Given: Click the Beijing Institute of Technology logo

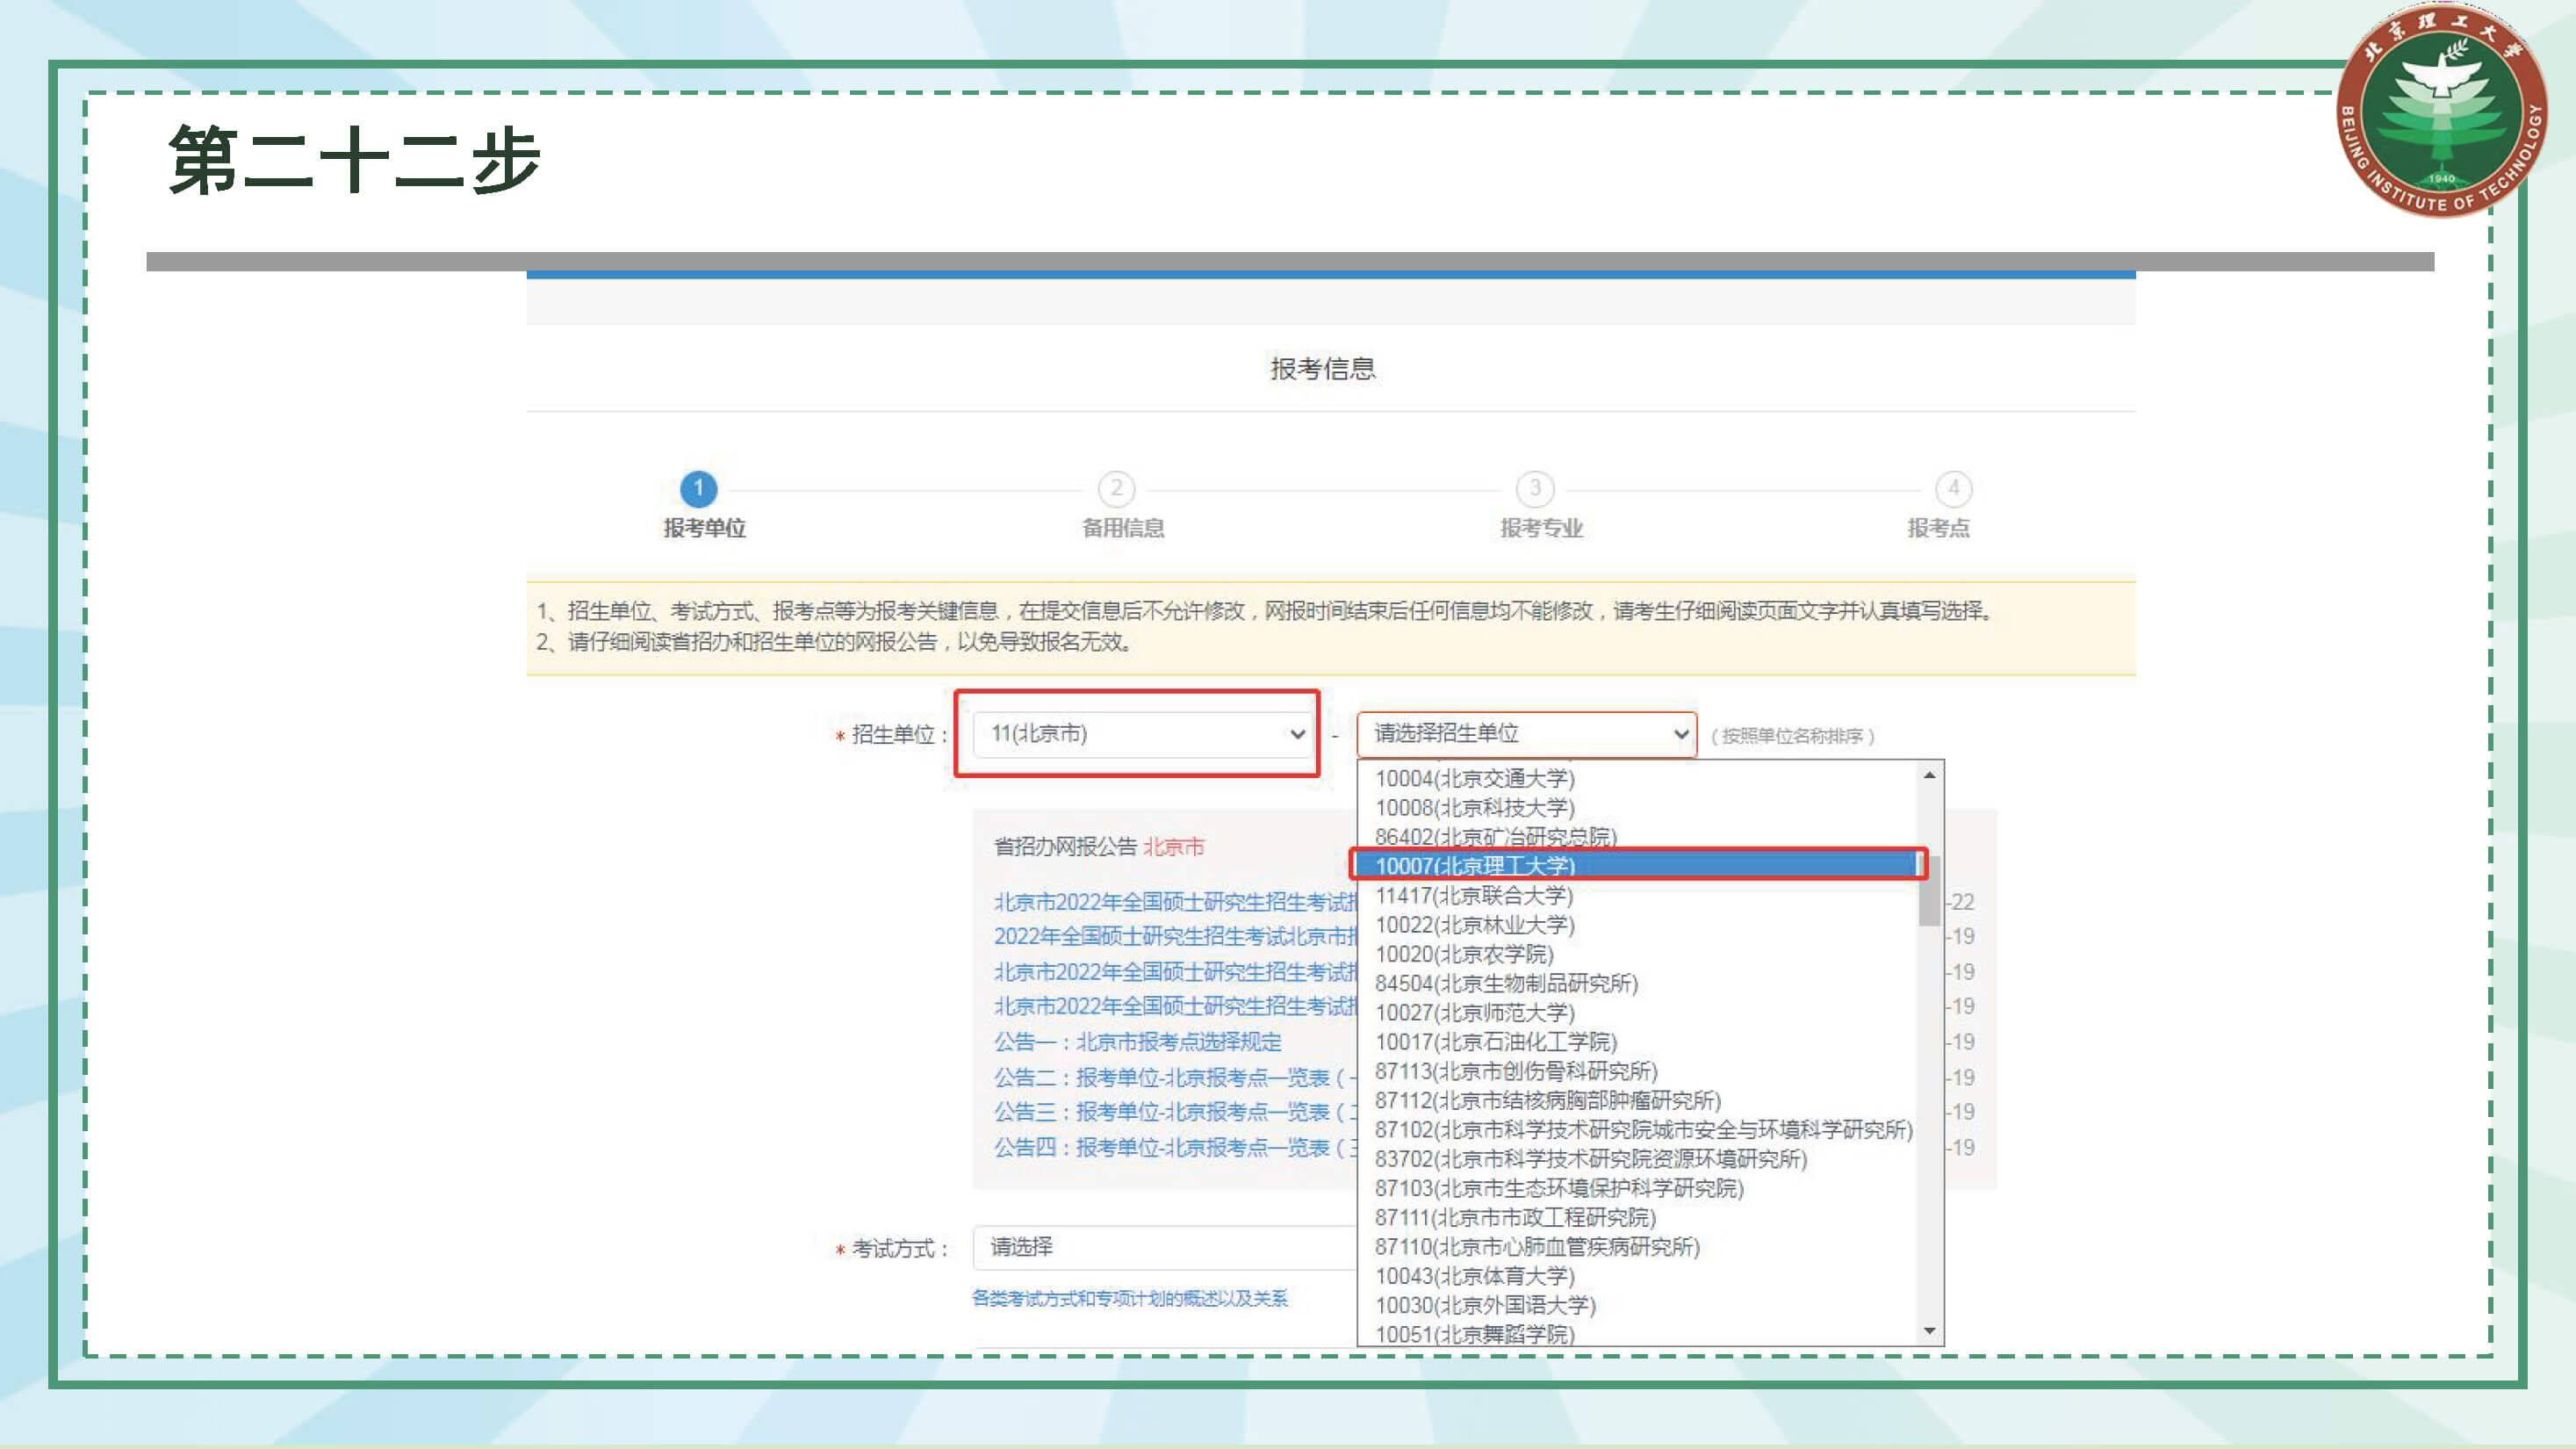Looking at the screenshot, I should 2441,110.
